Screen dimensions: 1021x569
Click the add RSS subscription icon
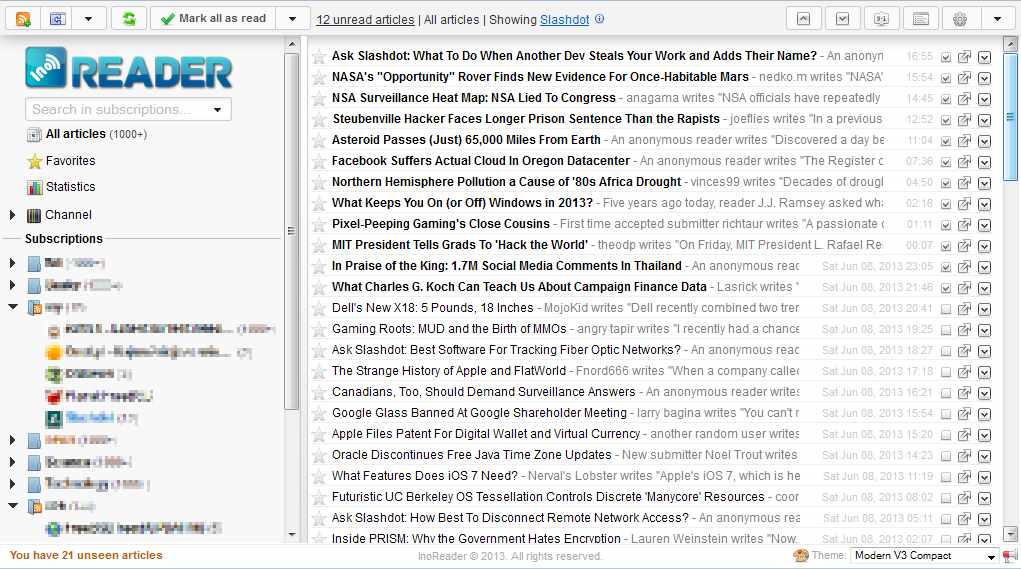(x=24, y=19)
